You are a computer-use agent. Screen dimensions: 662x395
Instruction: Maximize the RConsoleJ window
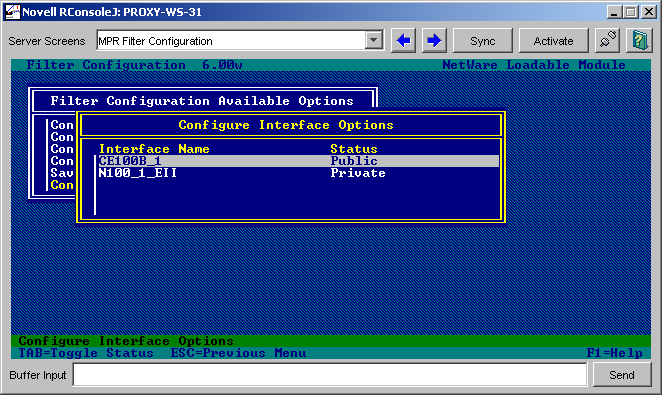tap(631, 12)
